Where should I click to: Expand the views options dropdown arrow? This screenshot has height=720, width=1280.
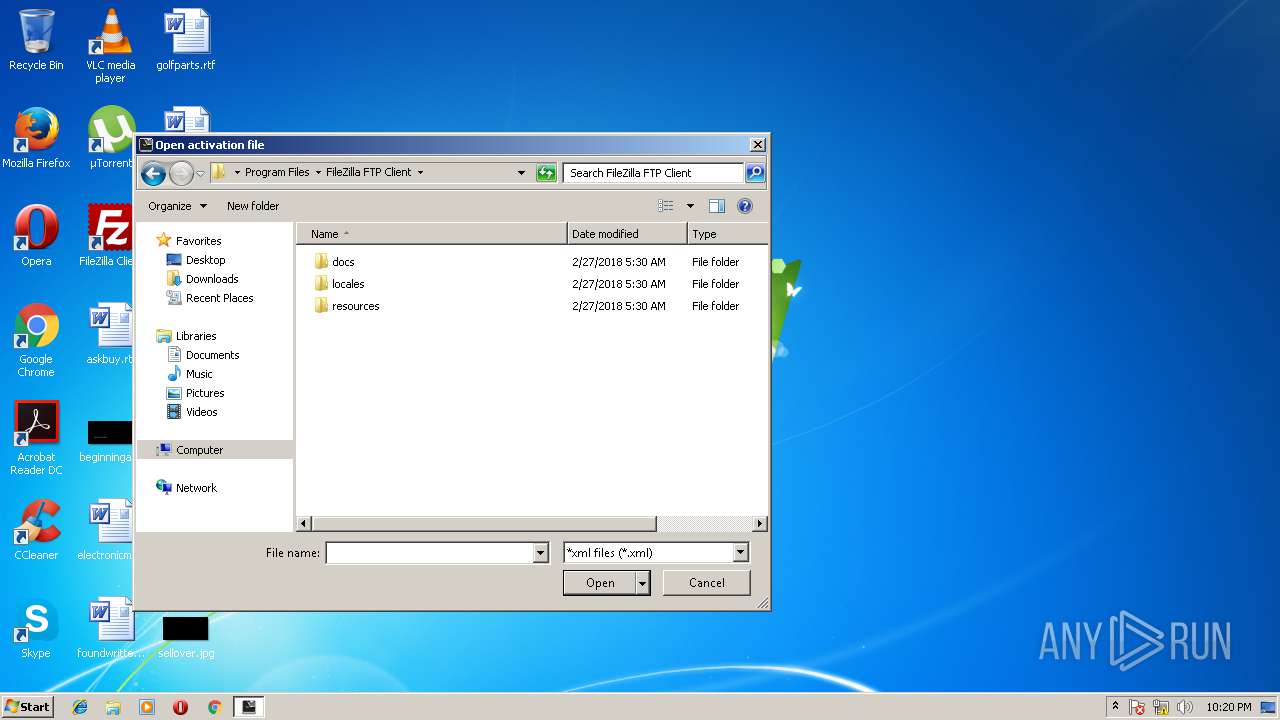pos(690,206)
